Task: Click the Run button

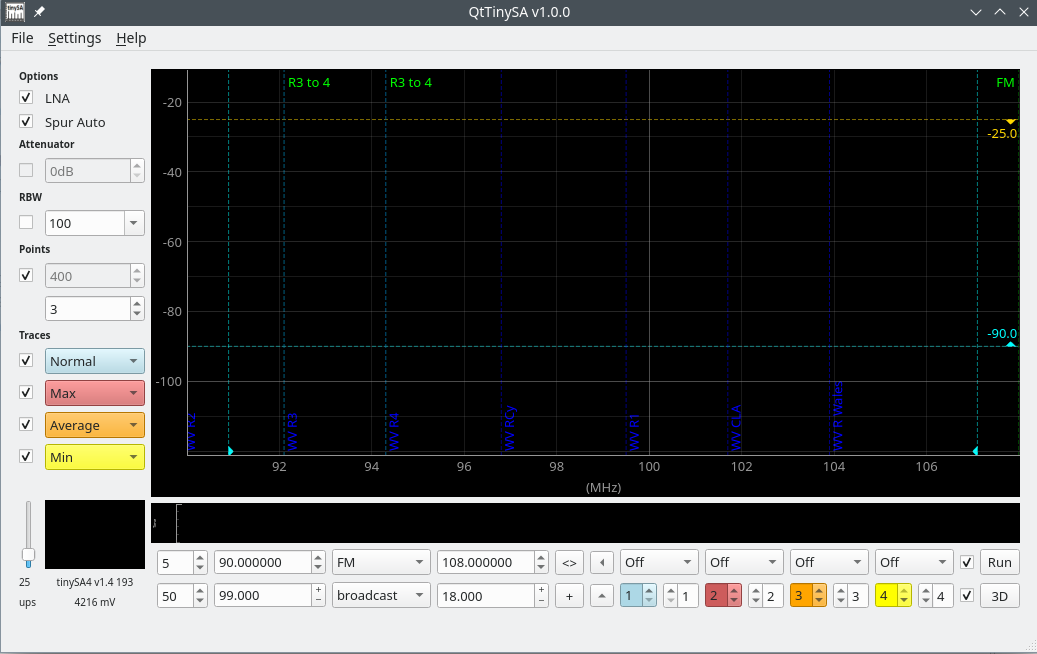Action: (x=999, y=563)
